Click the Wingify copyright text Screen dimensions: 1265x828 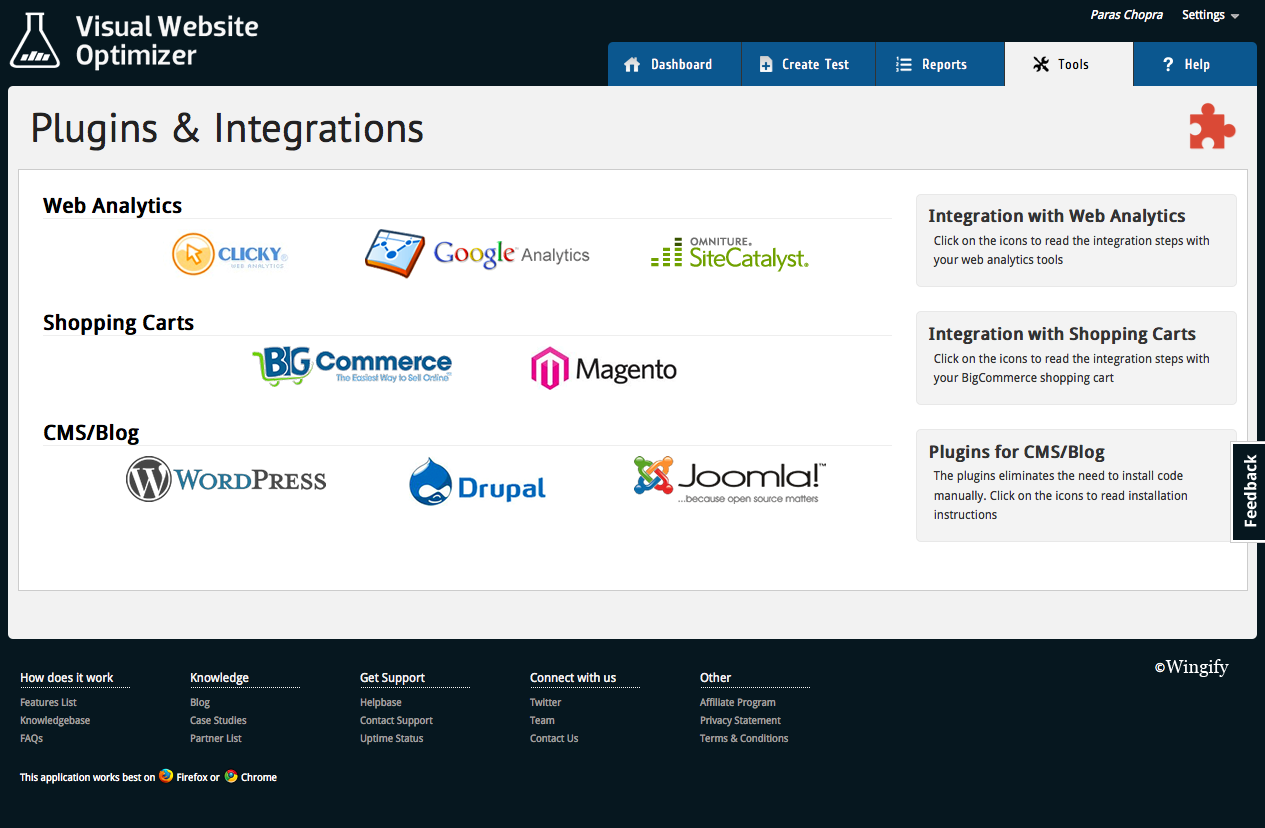coord(1192,667)
